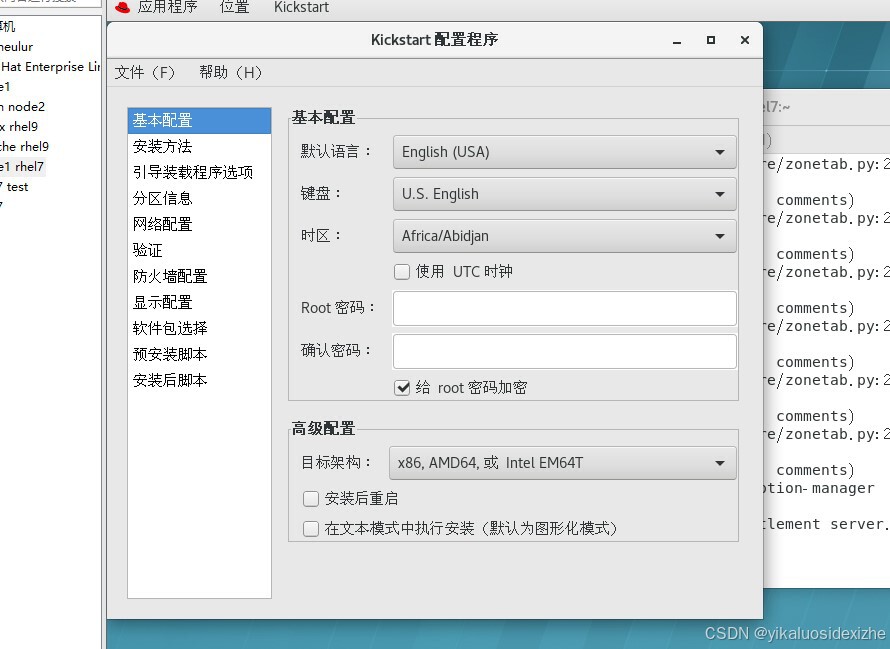Enable 在文本模式中执行安装 checkbox

310,529
